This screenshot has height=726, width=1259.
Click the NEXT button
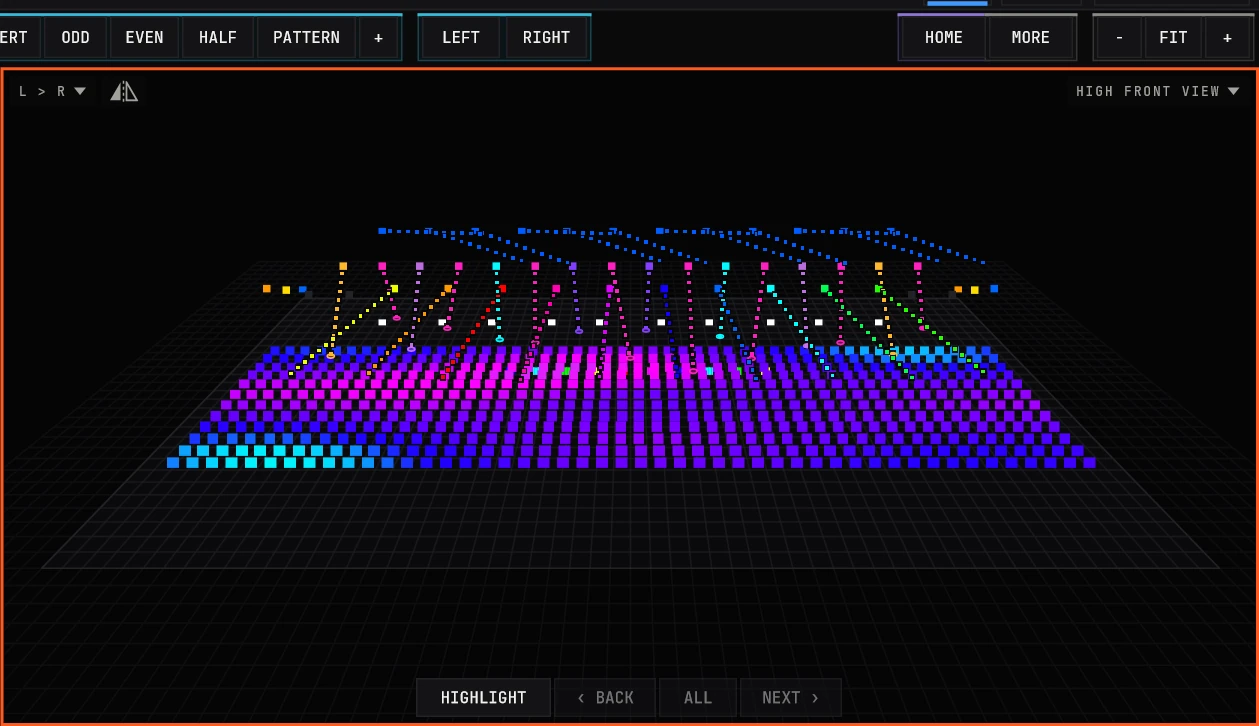coord(790,698)
